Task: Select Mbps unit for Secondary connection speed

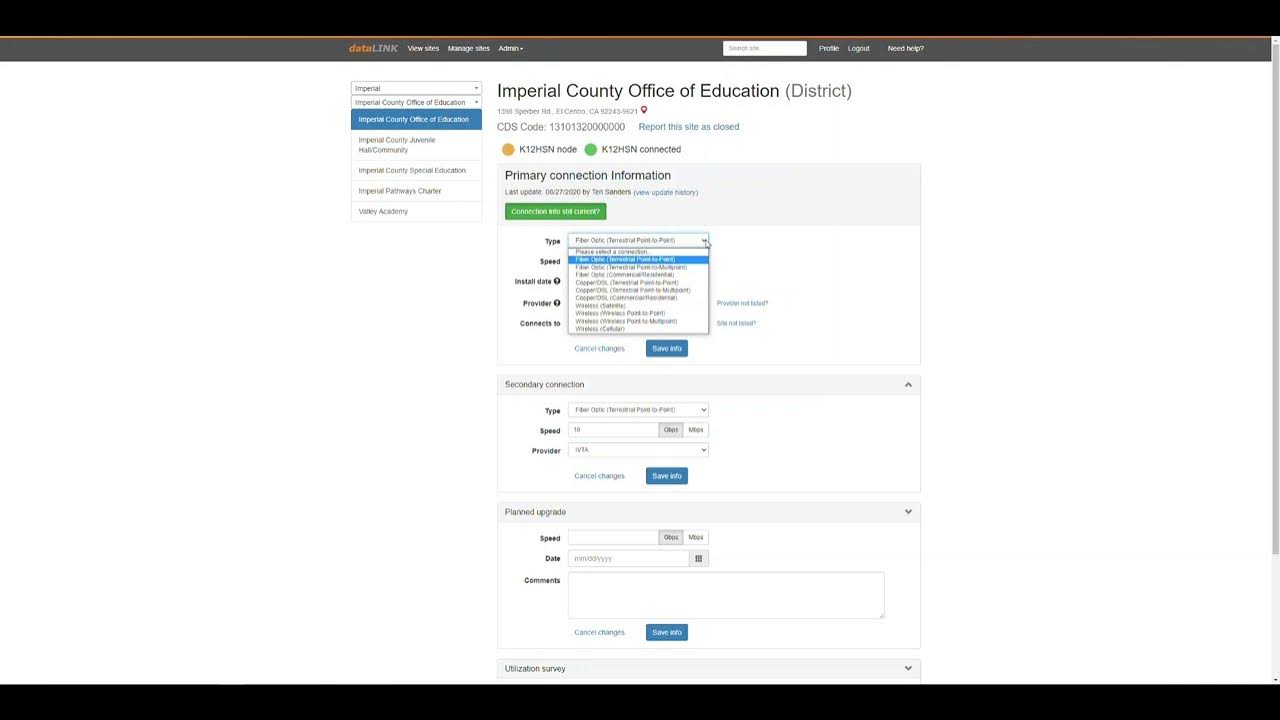Action: coord(696,430)
